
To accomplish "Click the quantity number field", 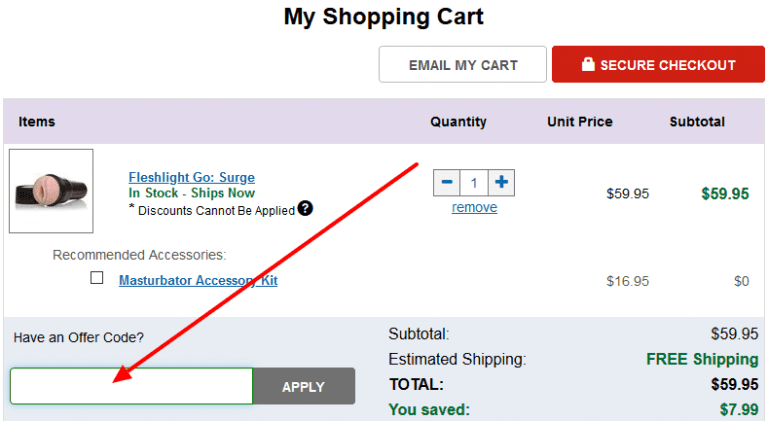I will [474, 183].
